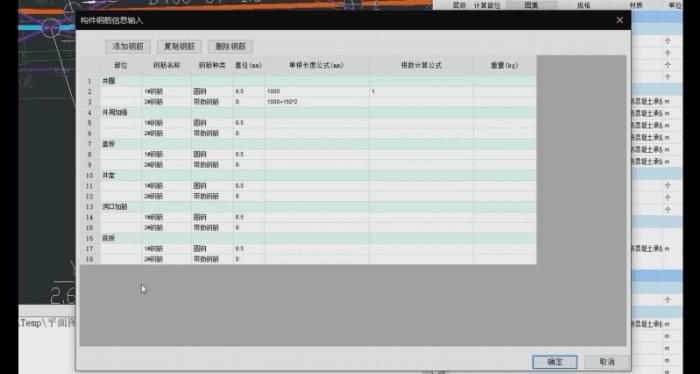Click 单位 column header in background table
The image size is (700, 374).
(x=675, y=5)
